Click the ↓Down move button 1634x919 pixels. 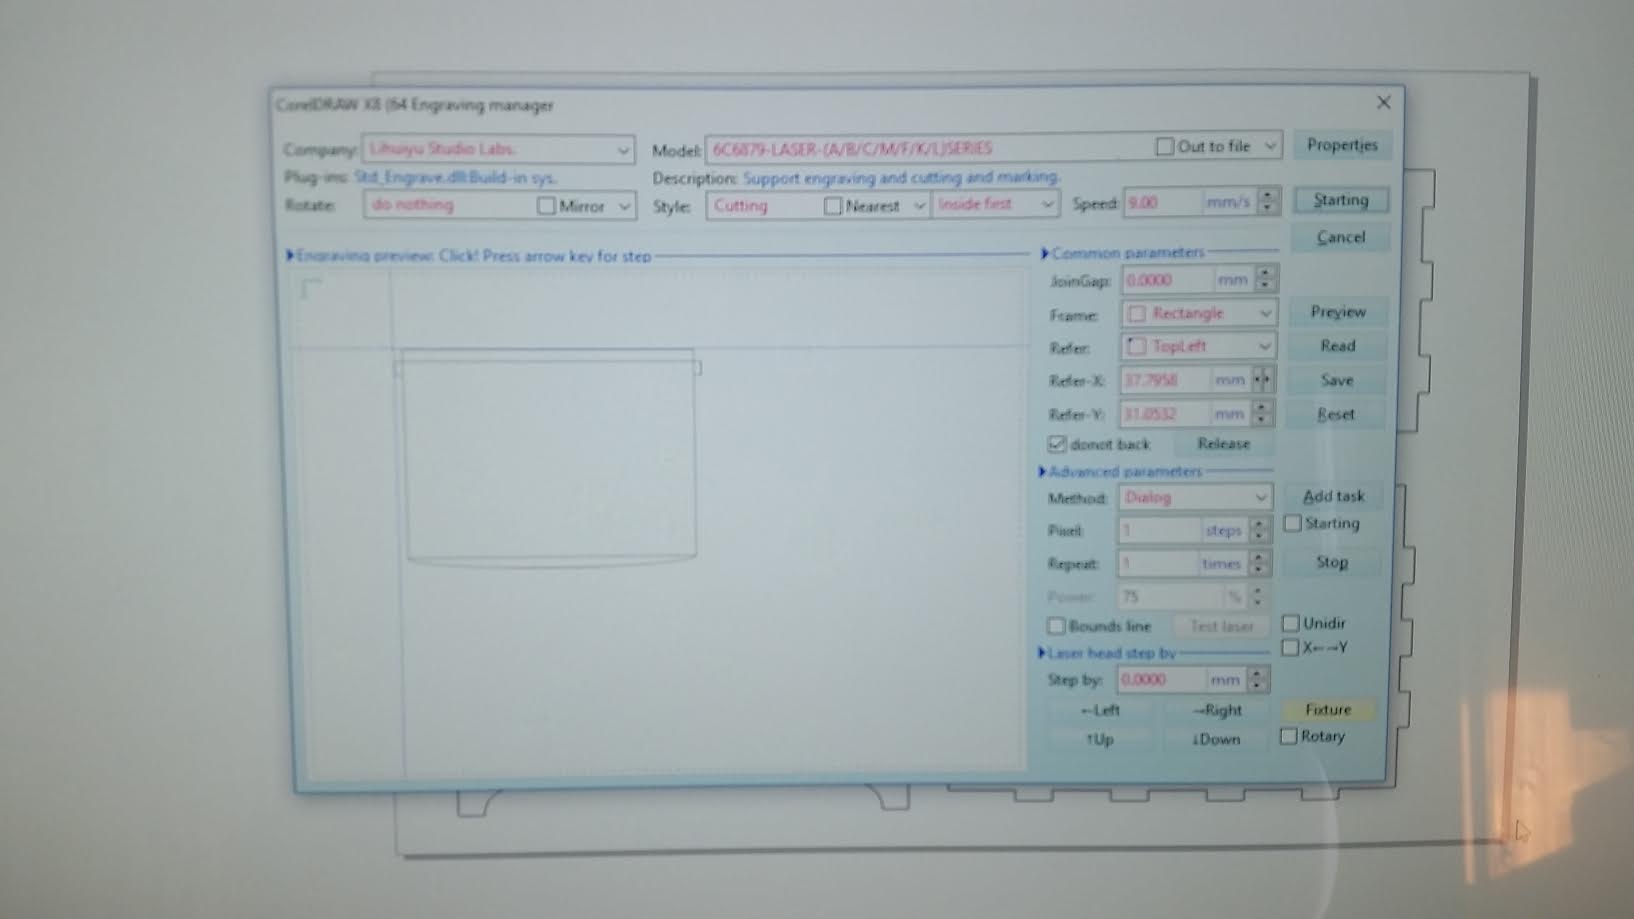[1216, 740]
